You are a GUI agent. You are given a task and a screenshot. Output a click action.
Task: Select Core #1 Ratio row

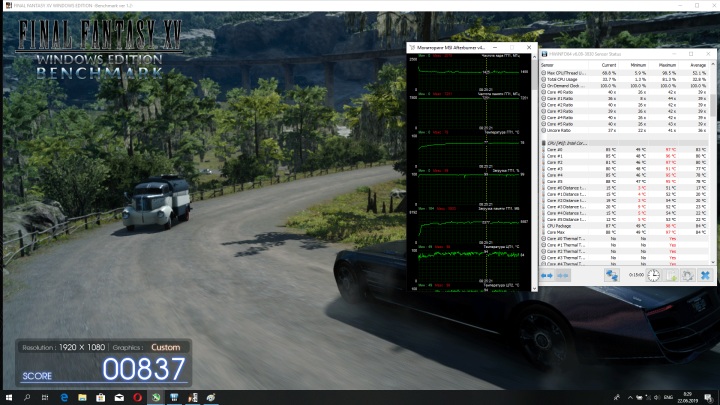click(624, 99)
